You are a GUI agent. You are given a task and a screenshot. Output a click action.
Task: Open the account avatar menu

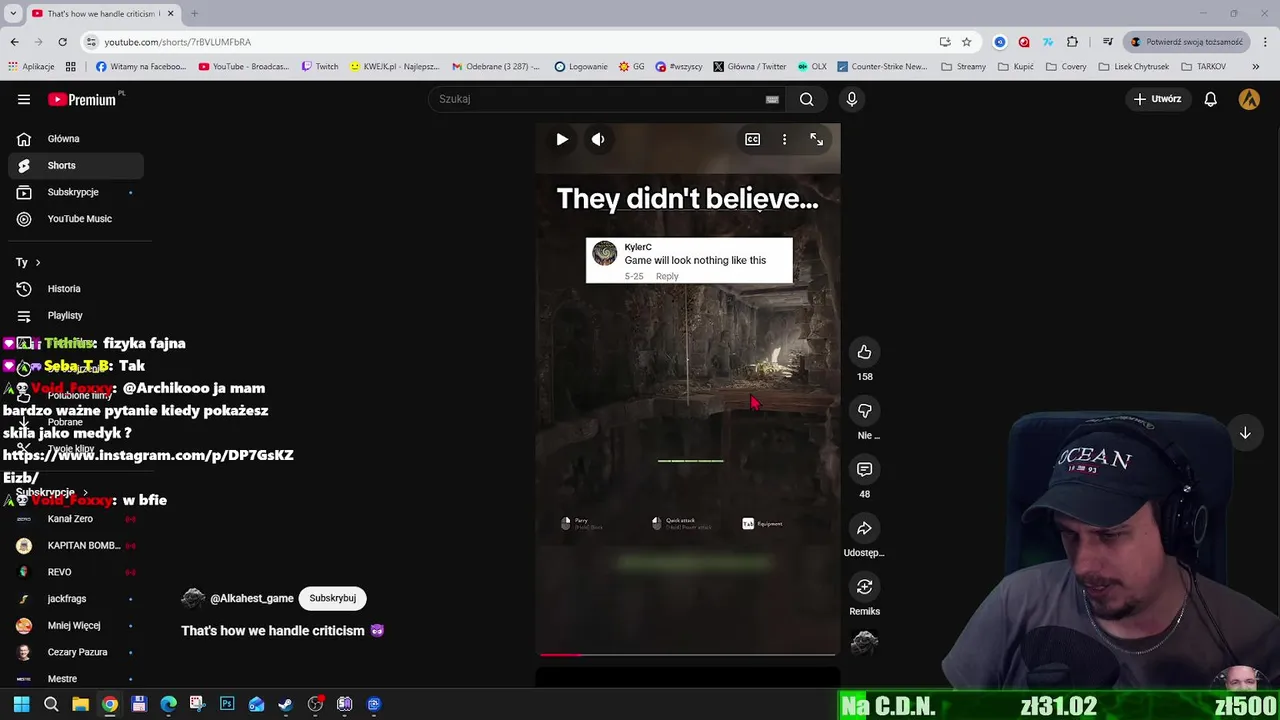(x=1249, y=99)
